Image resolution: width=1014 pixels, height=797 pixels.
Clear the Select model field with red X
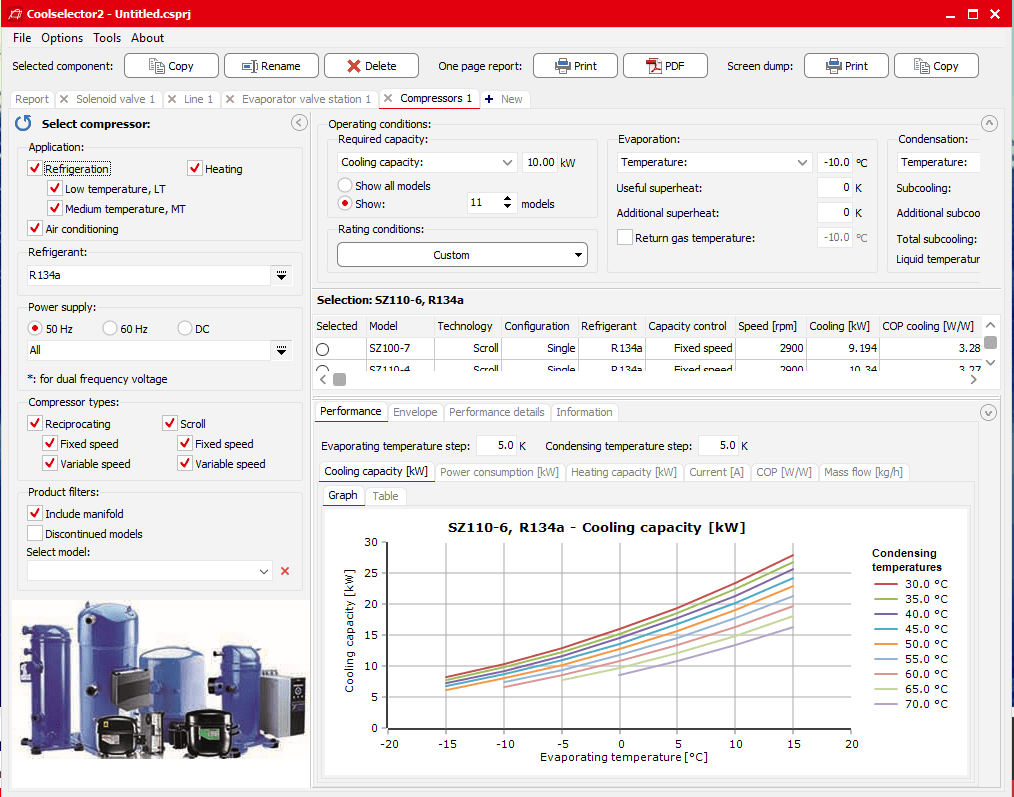tap(285, 571)
